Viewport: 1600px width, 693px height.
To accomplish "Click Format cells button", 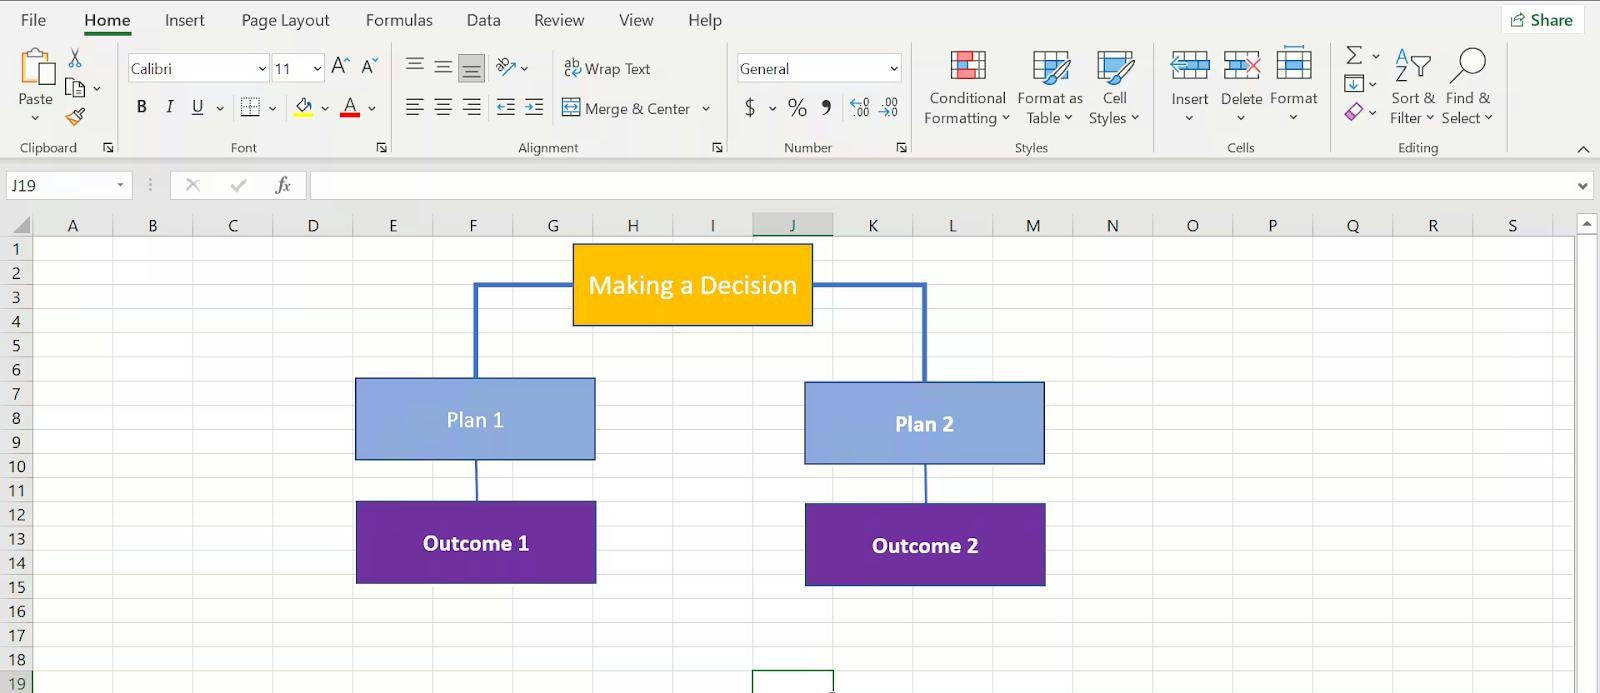I will [1294, 86].
